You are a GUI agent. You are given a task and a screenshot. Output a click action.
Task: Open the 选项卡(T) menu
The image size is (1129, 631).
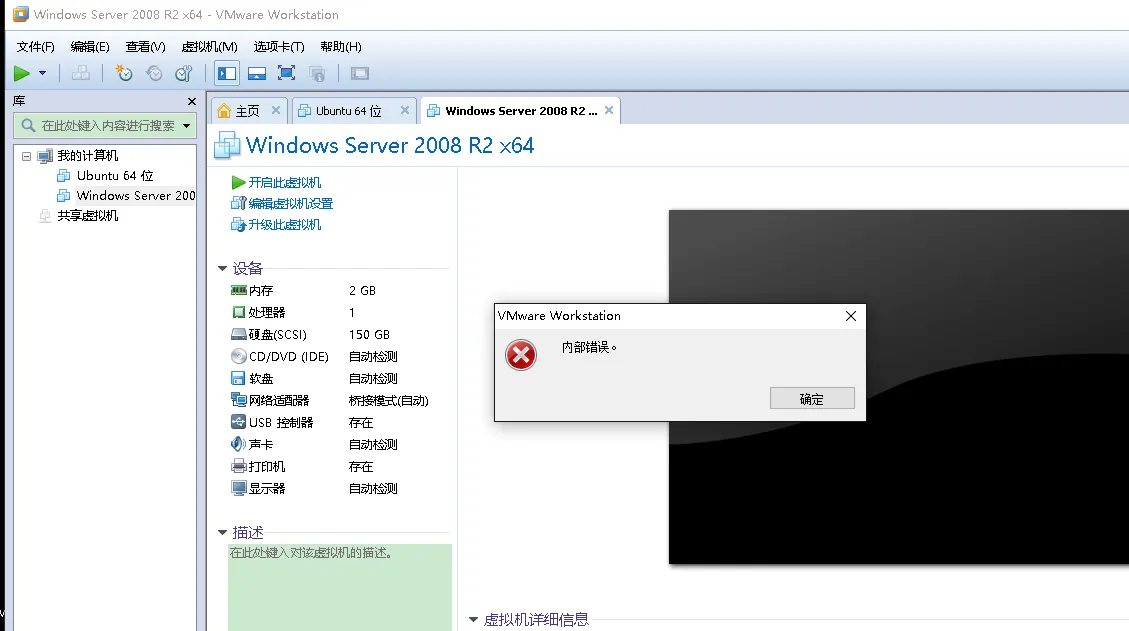(279, 47)
